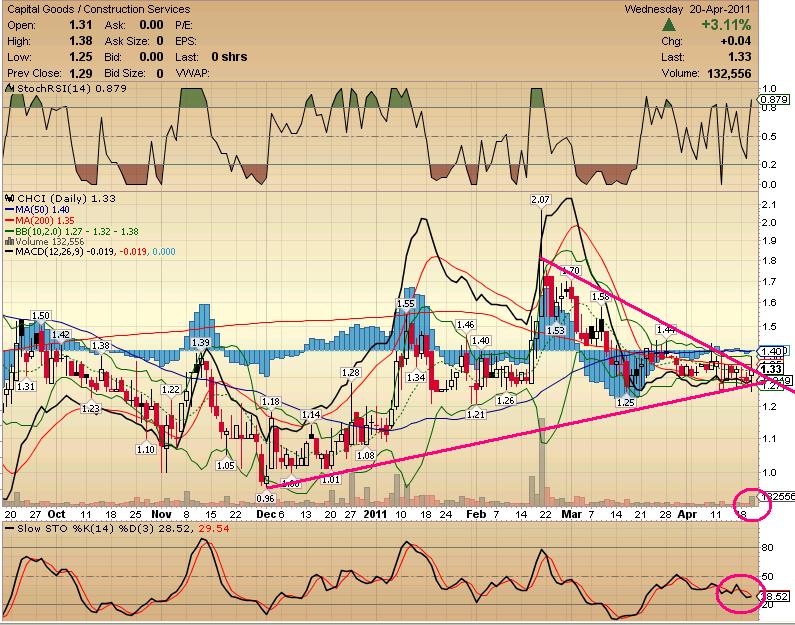Click the Capital Goods / Construction Services title

point(99,9)
